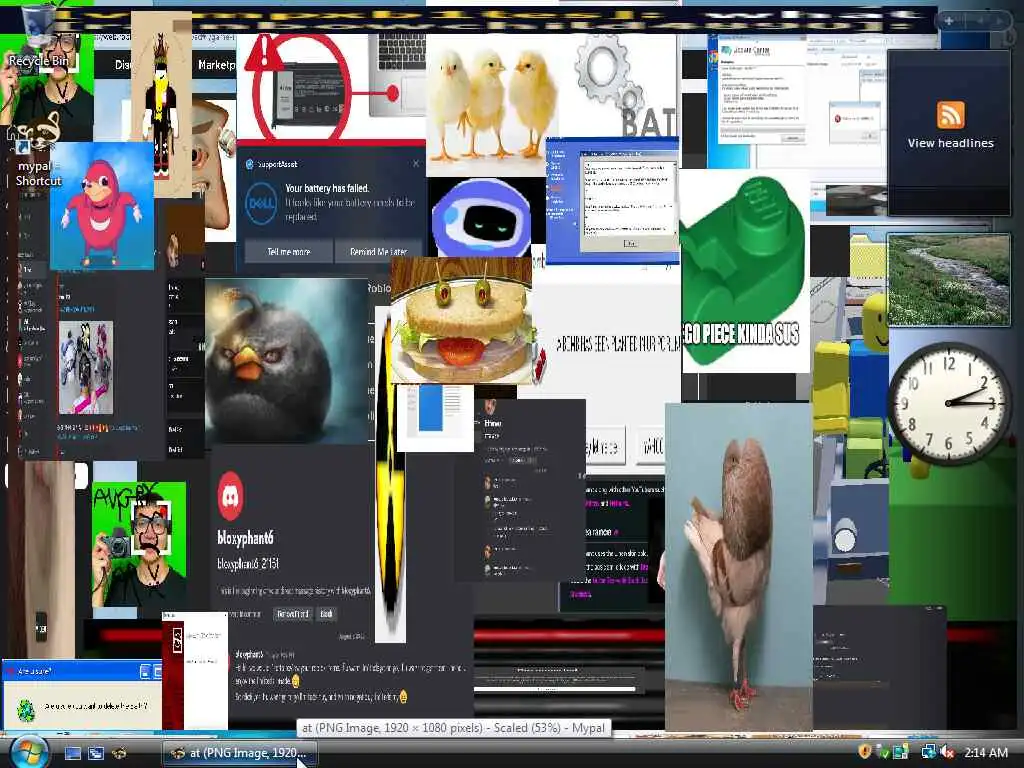This screenshot has height=768, width=1024.
Task: Click the analog clock gadget
Action: 948,403
